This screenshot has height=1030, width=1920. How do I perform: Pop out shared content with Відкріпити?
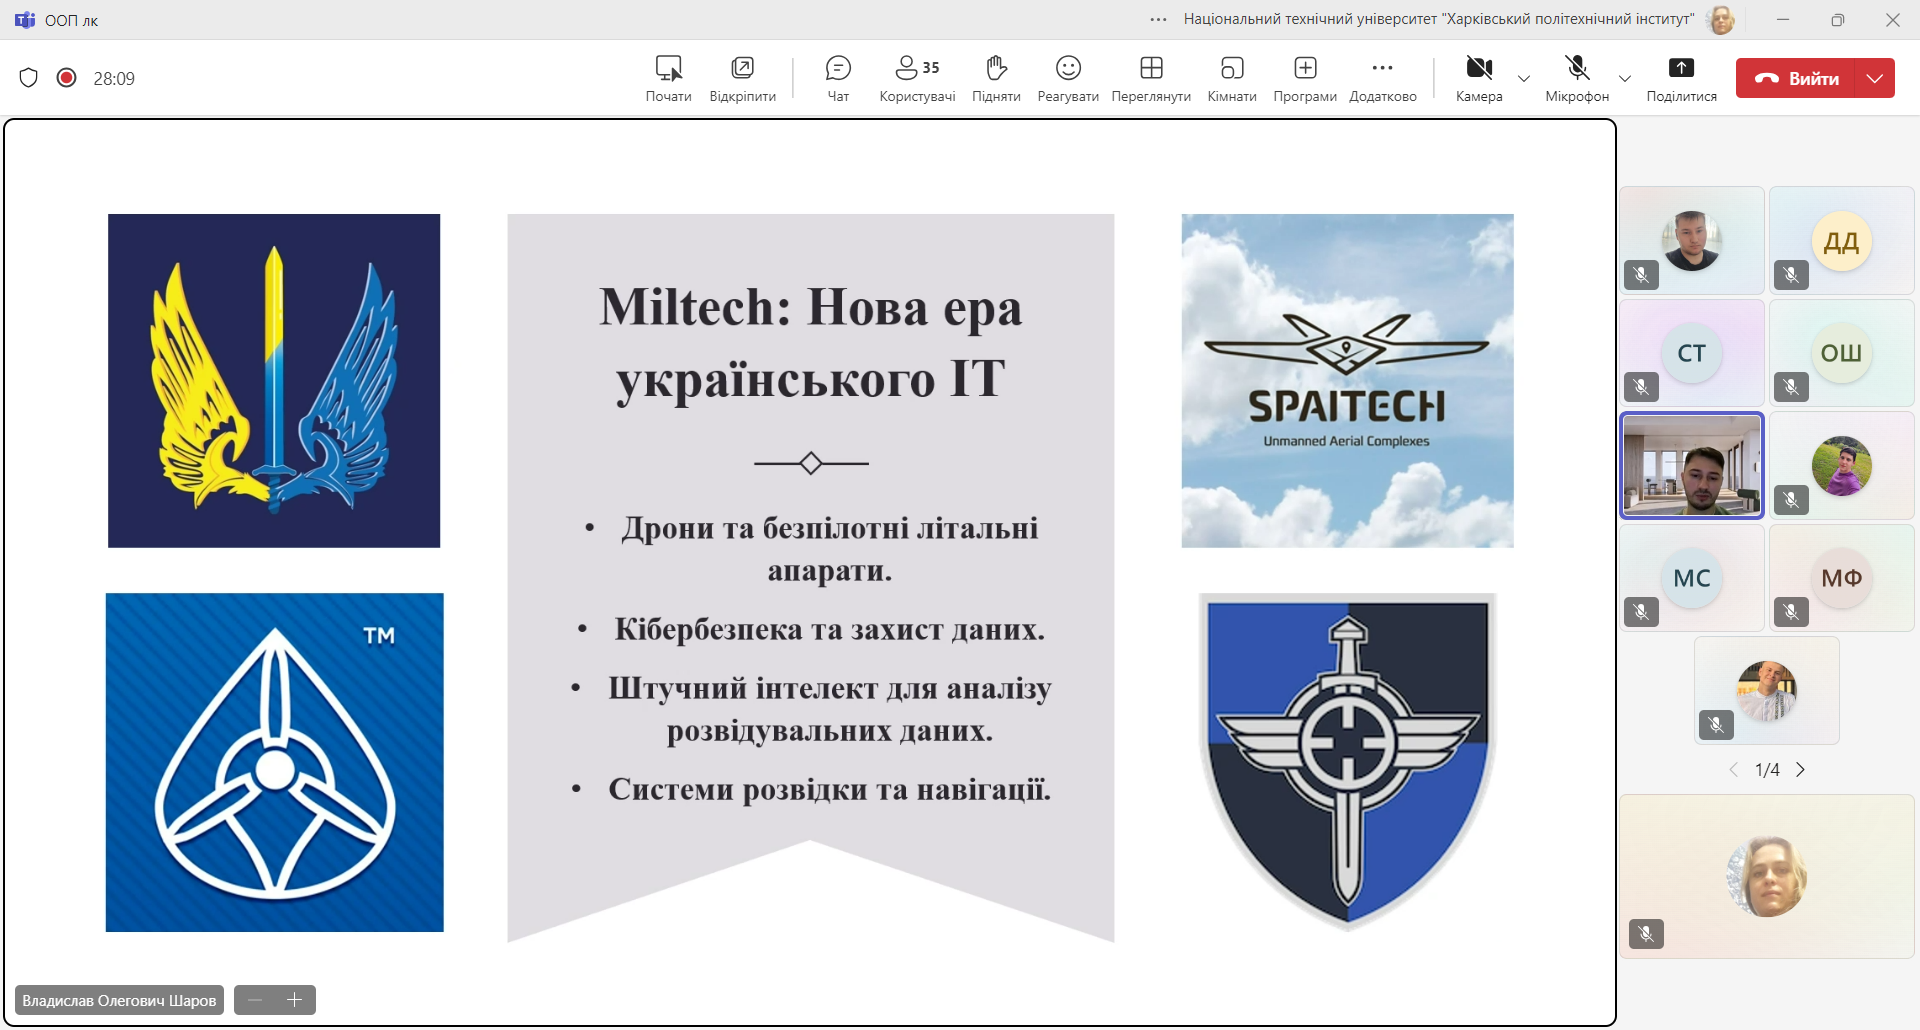click(x=742, y=78)
